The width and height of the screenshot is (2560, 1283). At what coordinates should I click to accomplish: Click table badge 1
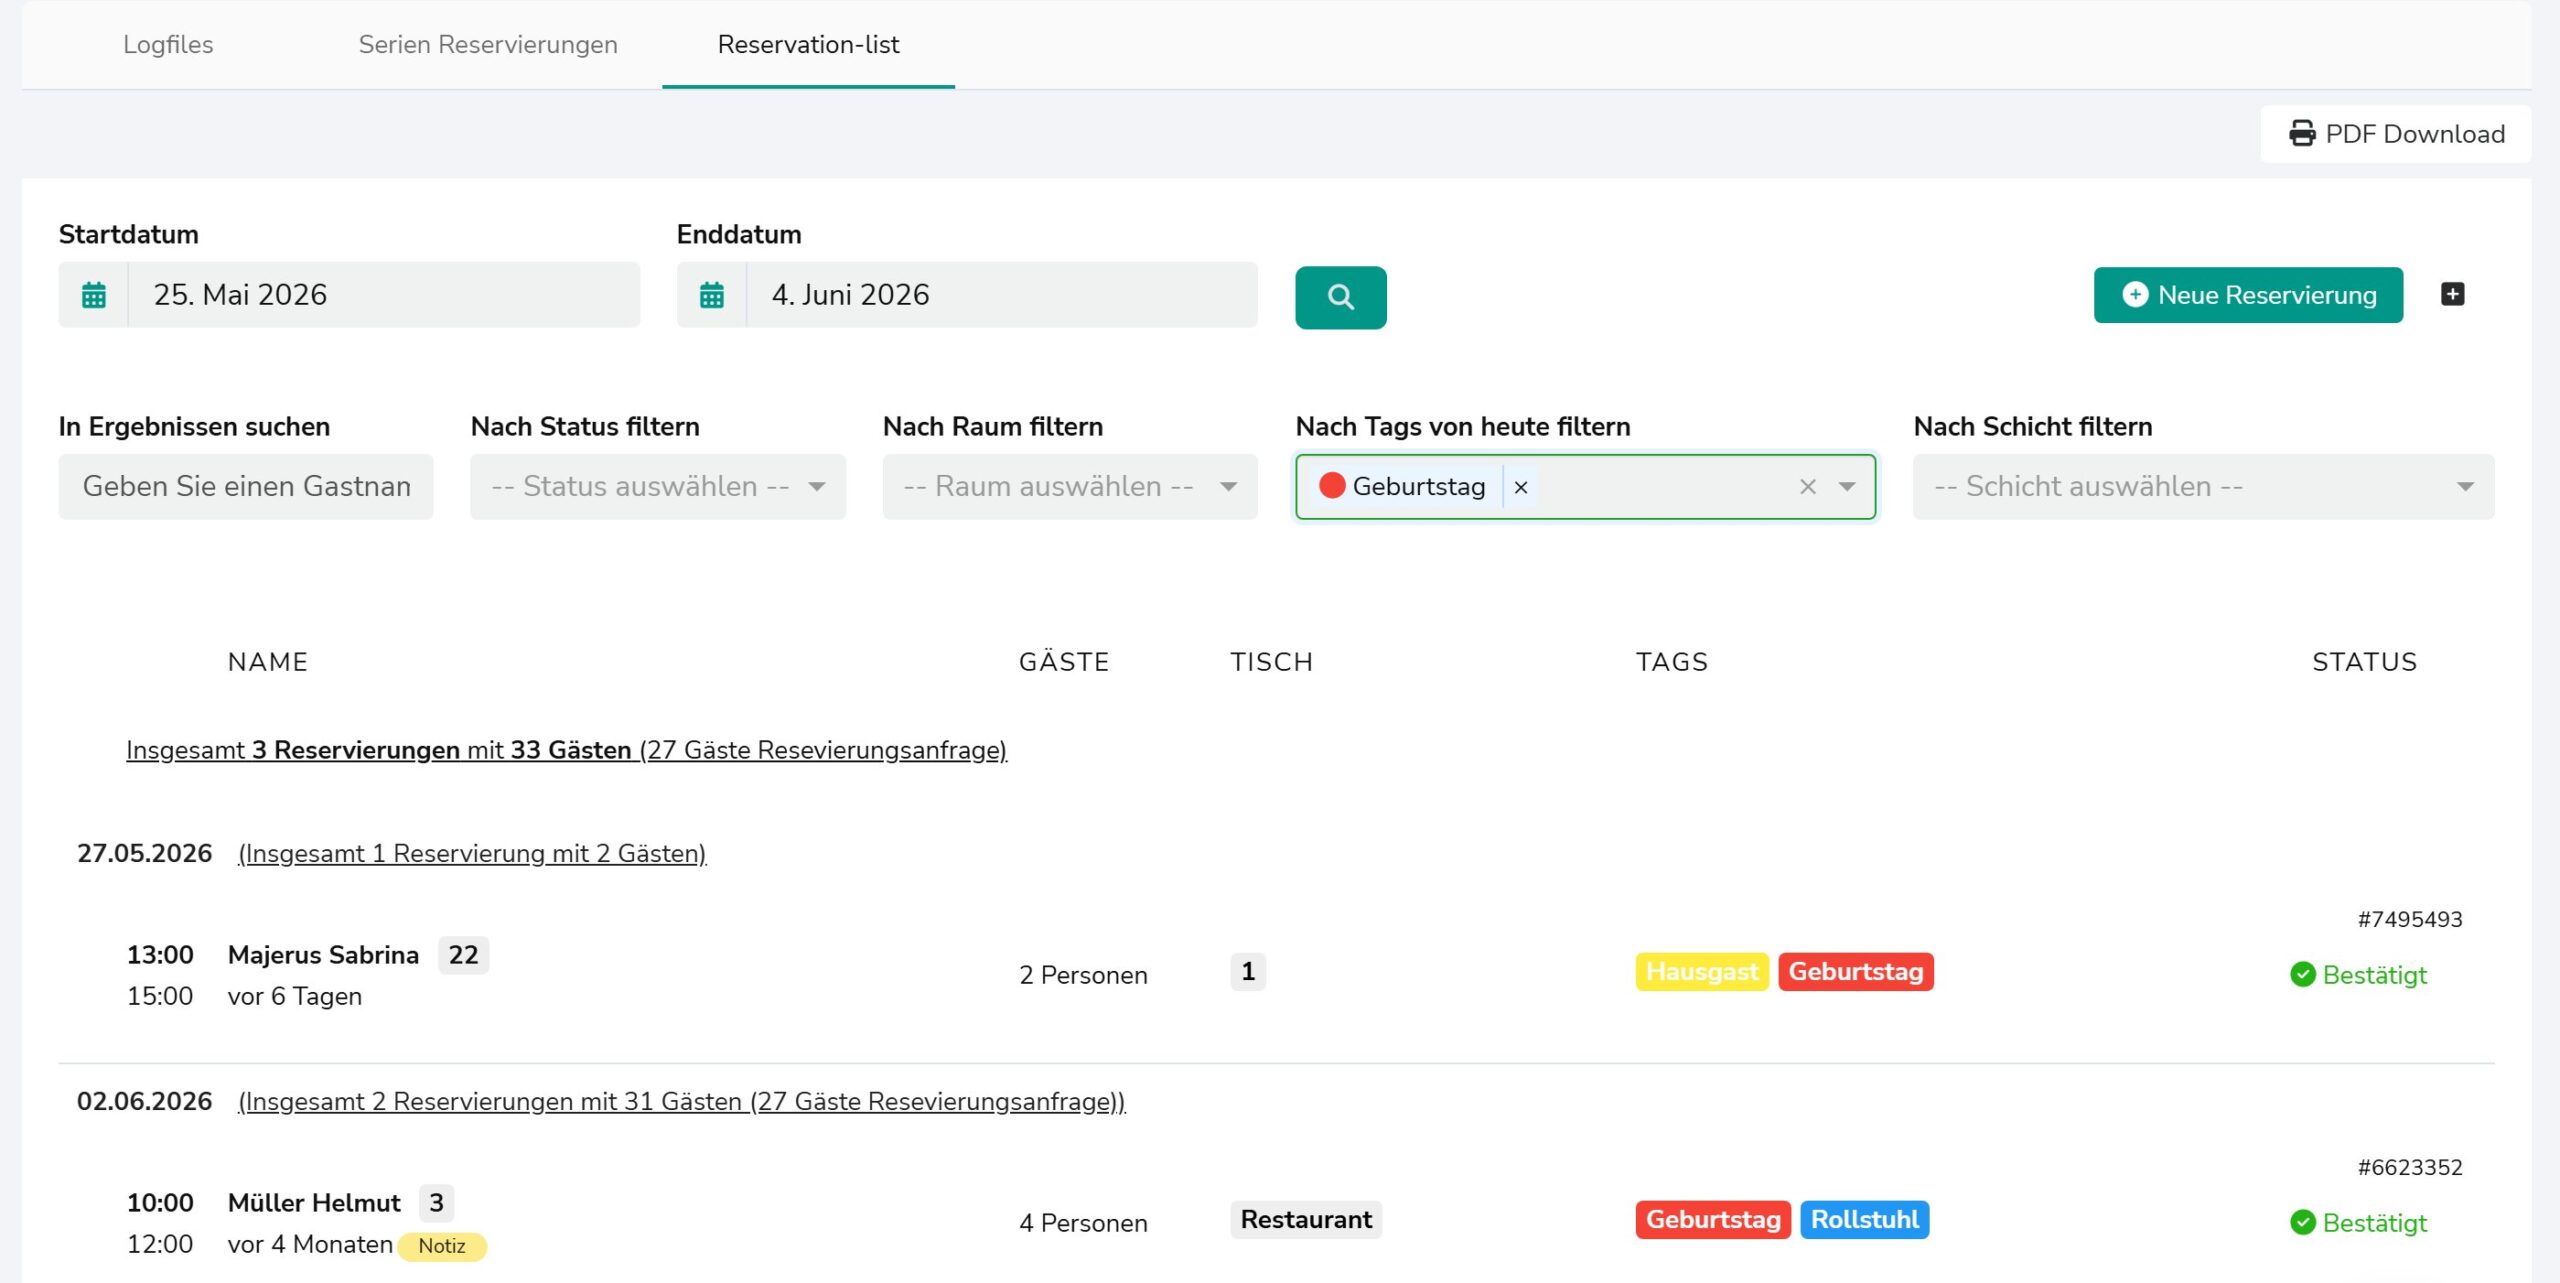click(x=1248, y=972)
